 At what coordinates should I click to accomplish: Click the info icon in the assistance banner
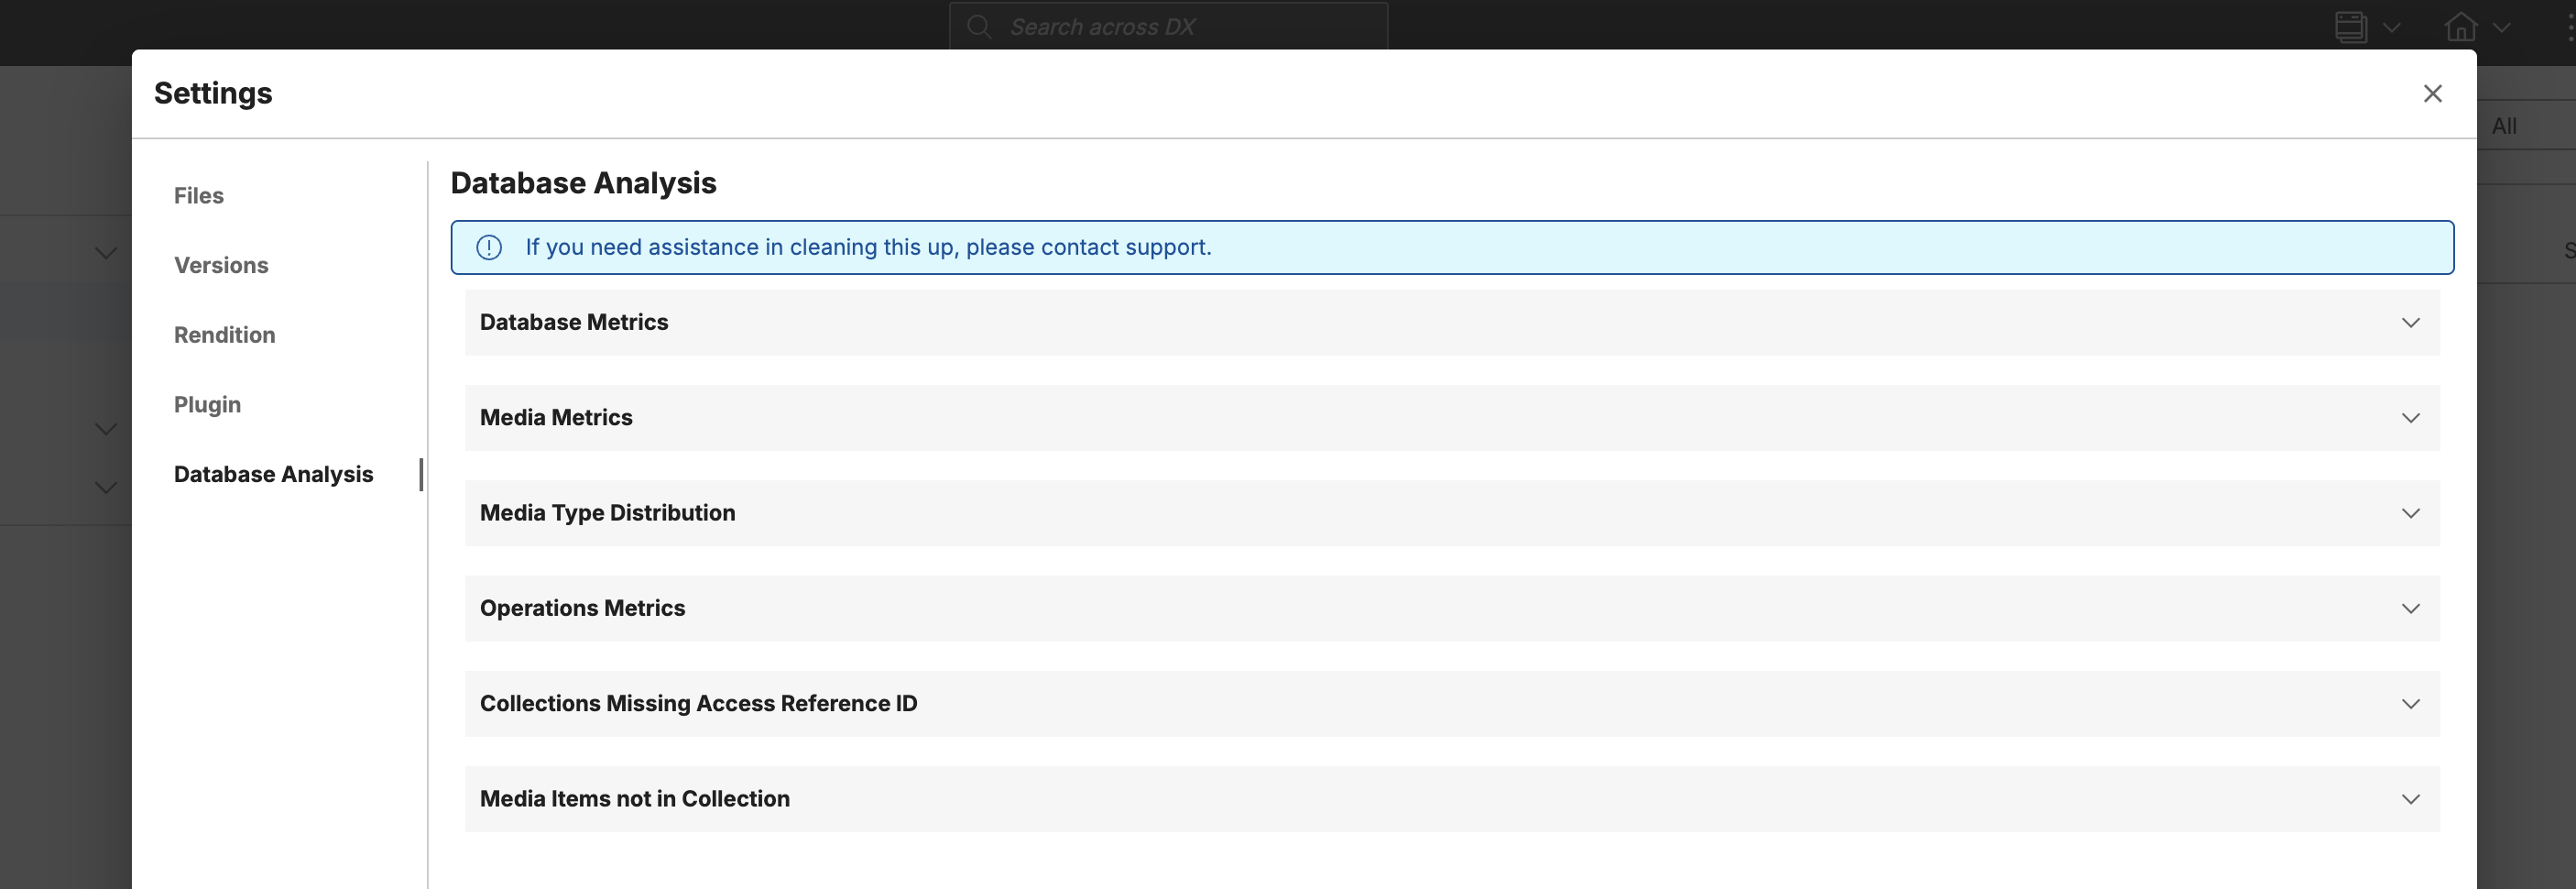tap(489, 247)
